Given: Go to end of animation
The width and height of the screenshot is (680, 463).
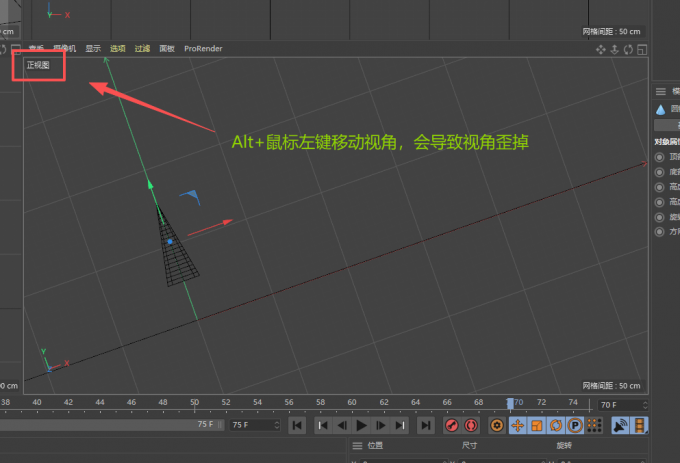Looking at the screenshot, I should coord(426,425).
